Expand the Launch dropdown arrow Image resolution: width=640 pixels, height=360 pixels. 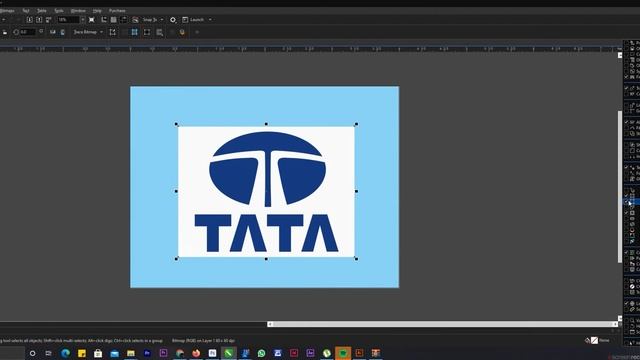pyautogui.click(x=210, y=20)
